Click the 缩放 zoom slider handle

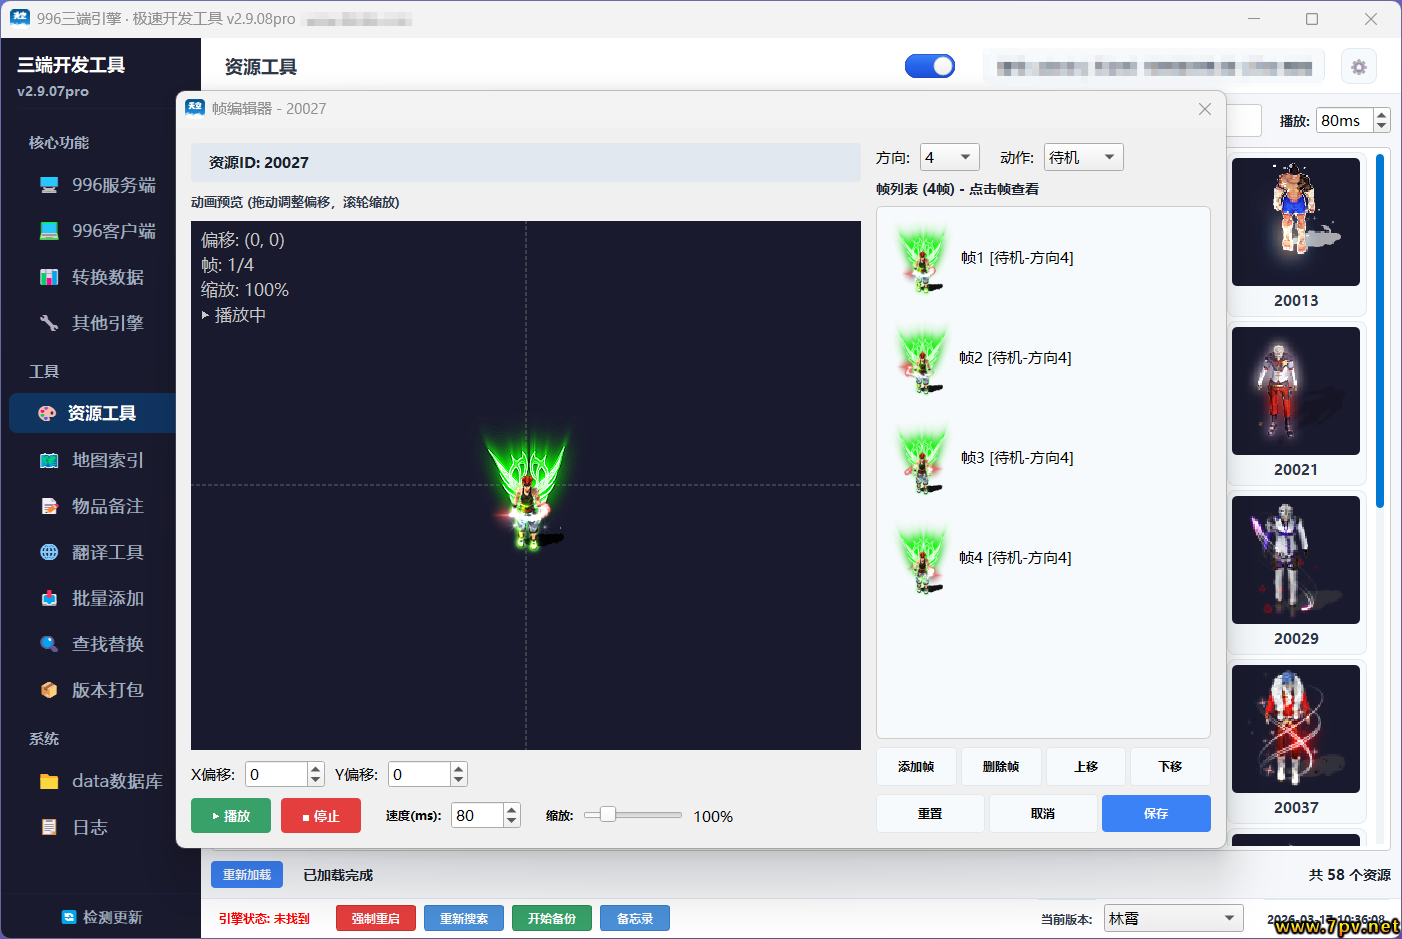(607, 815)
